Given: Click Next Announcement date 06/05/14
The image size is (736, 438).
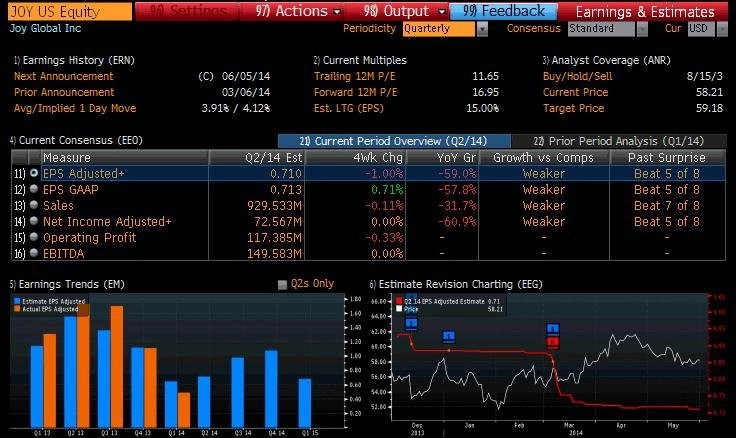Looking at the screenshot, I should (246, 76).
